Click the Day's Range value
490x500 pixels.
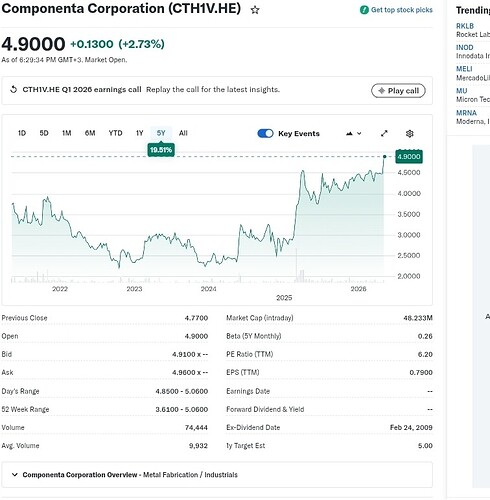tap(182, 391)
